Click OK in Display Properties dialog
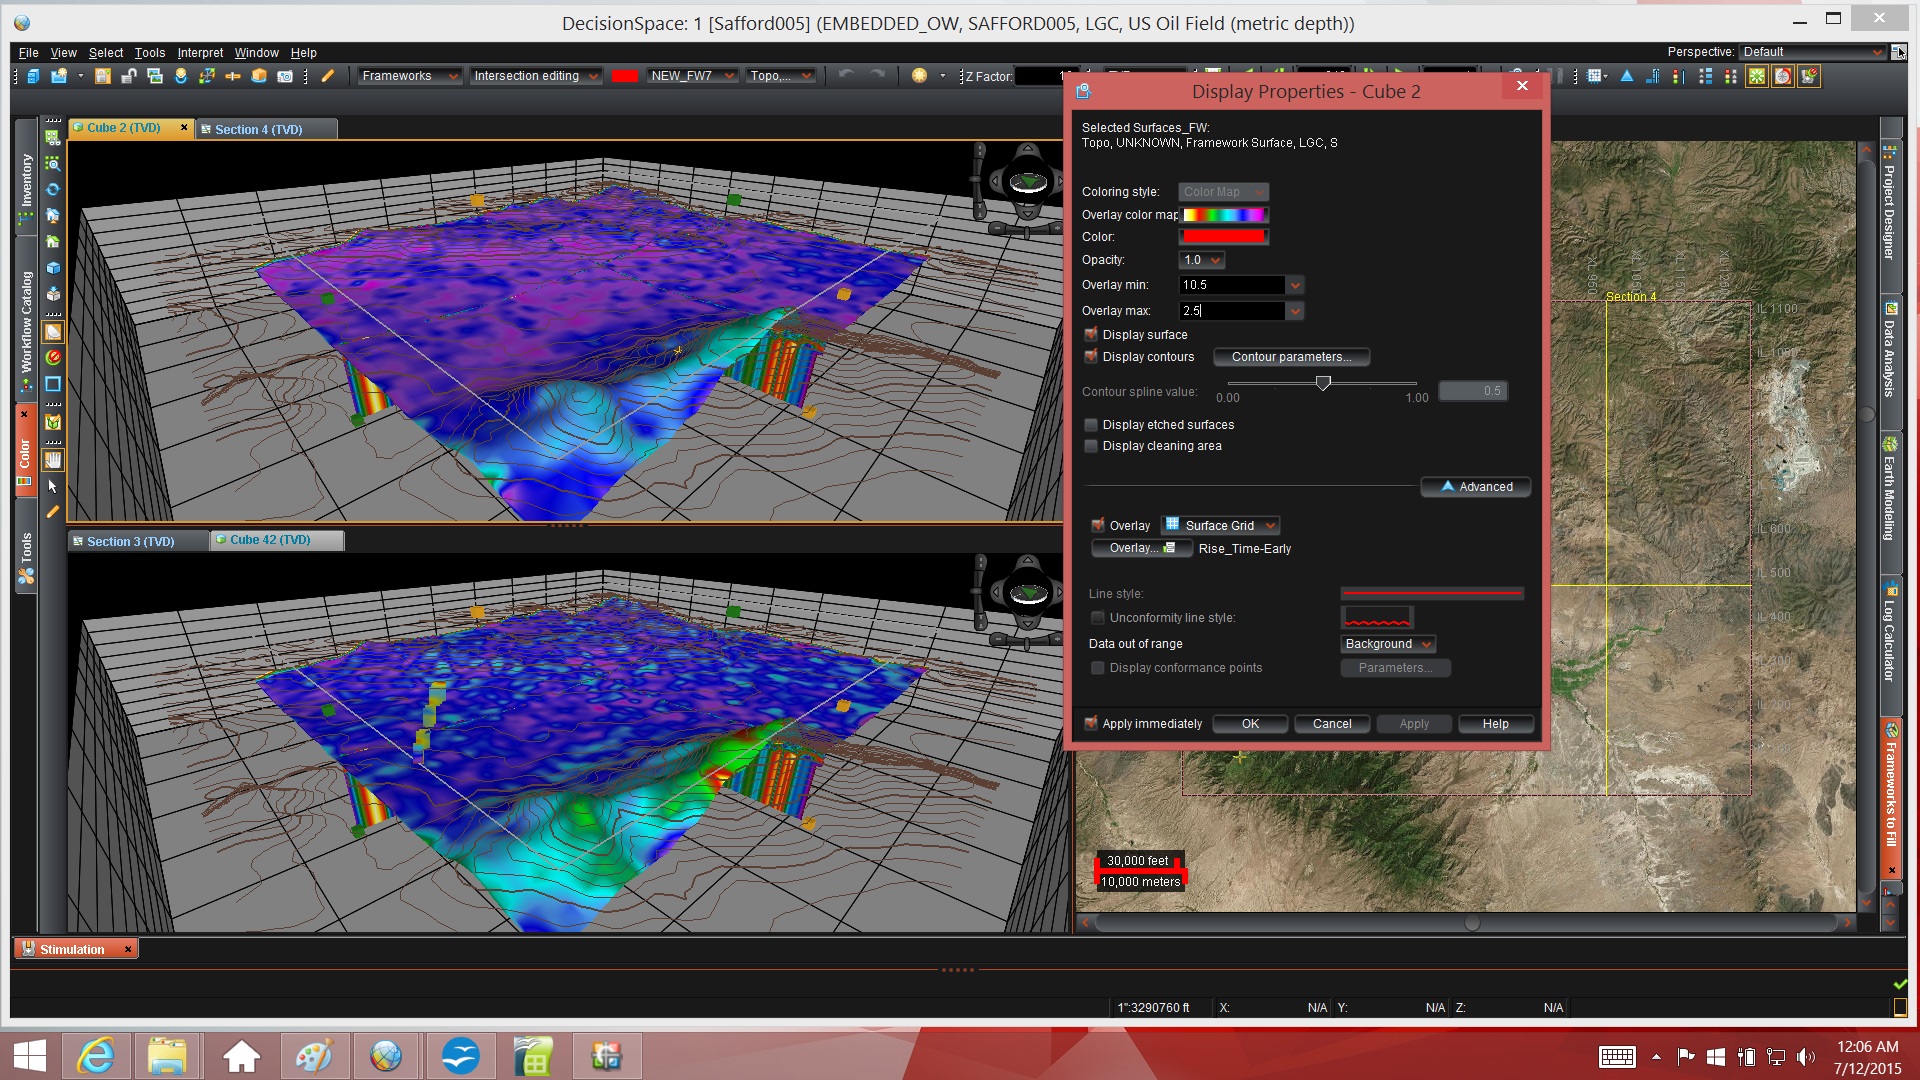The image size is (1920, 1080). click(1250, 724)
